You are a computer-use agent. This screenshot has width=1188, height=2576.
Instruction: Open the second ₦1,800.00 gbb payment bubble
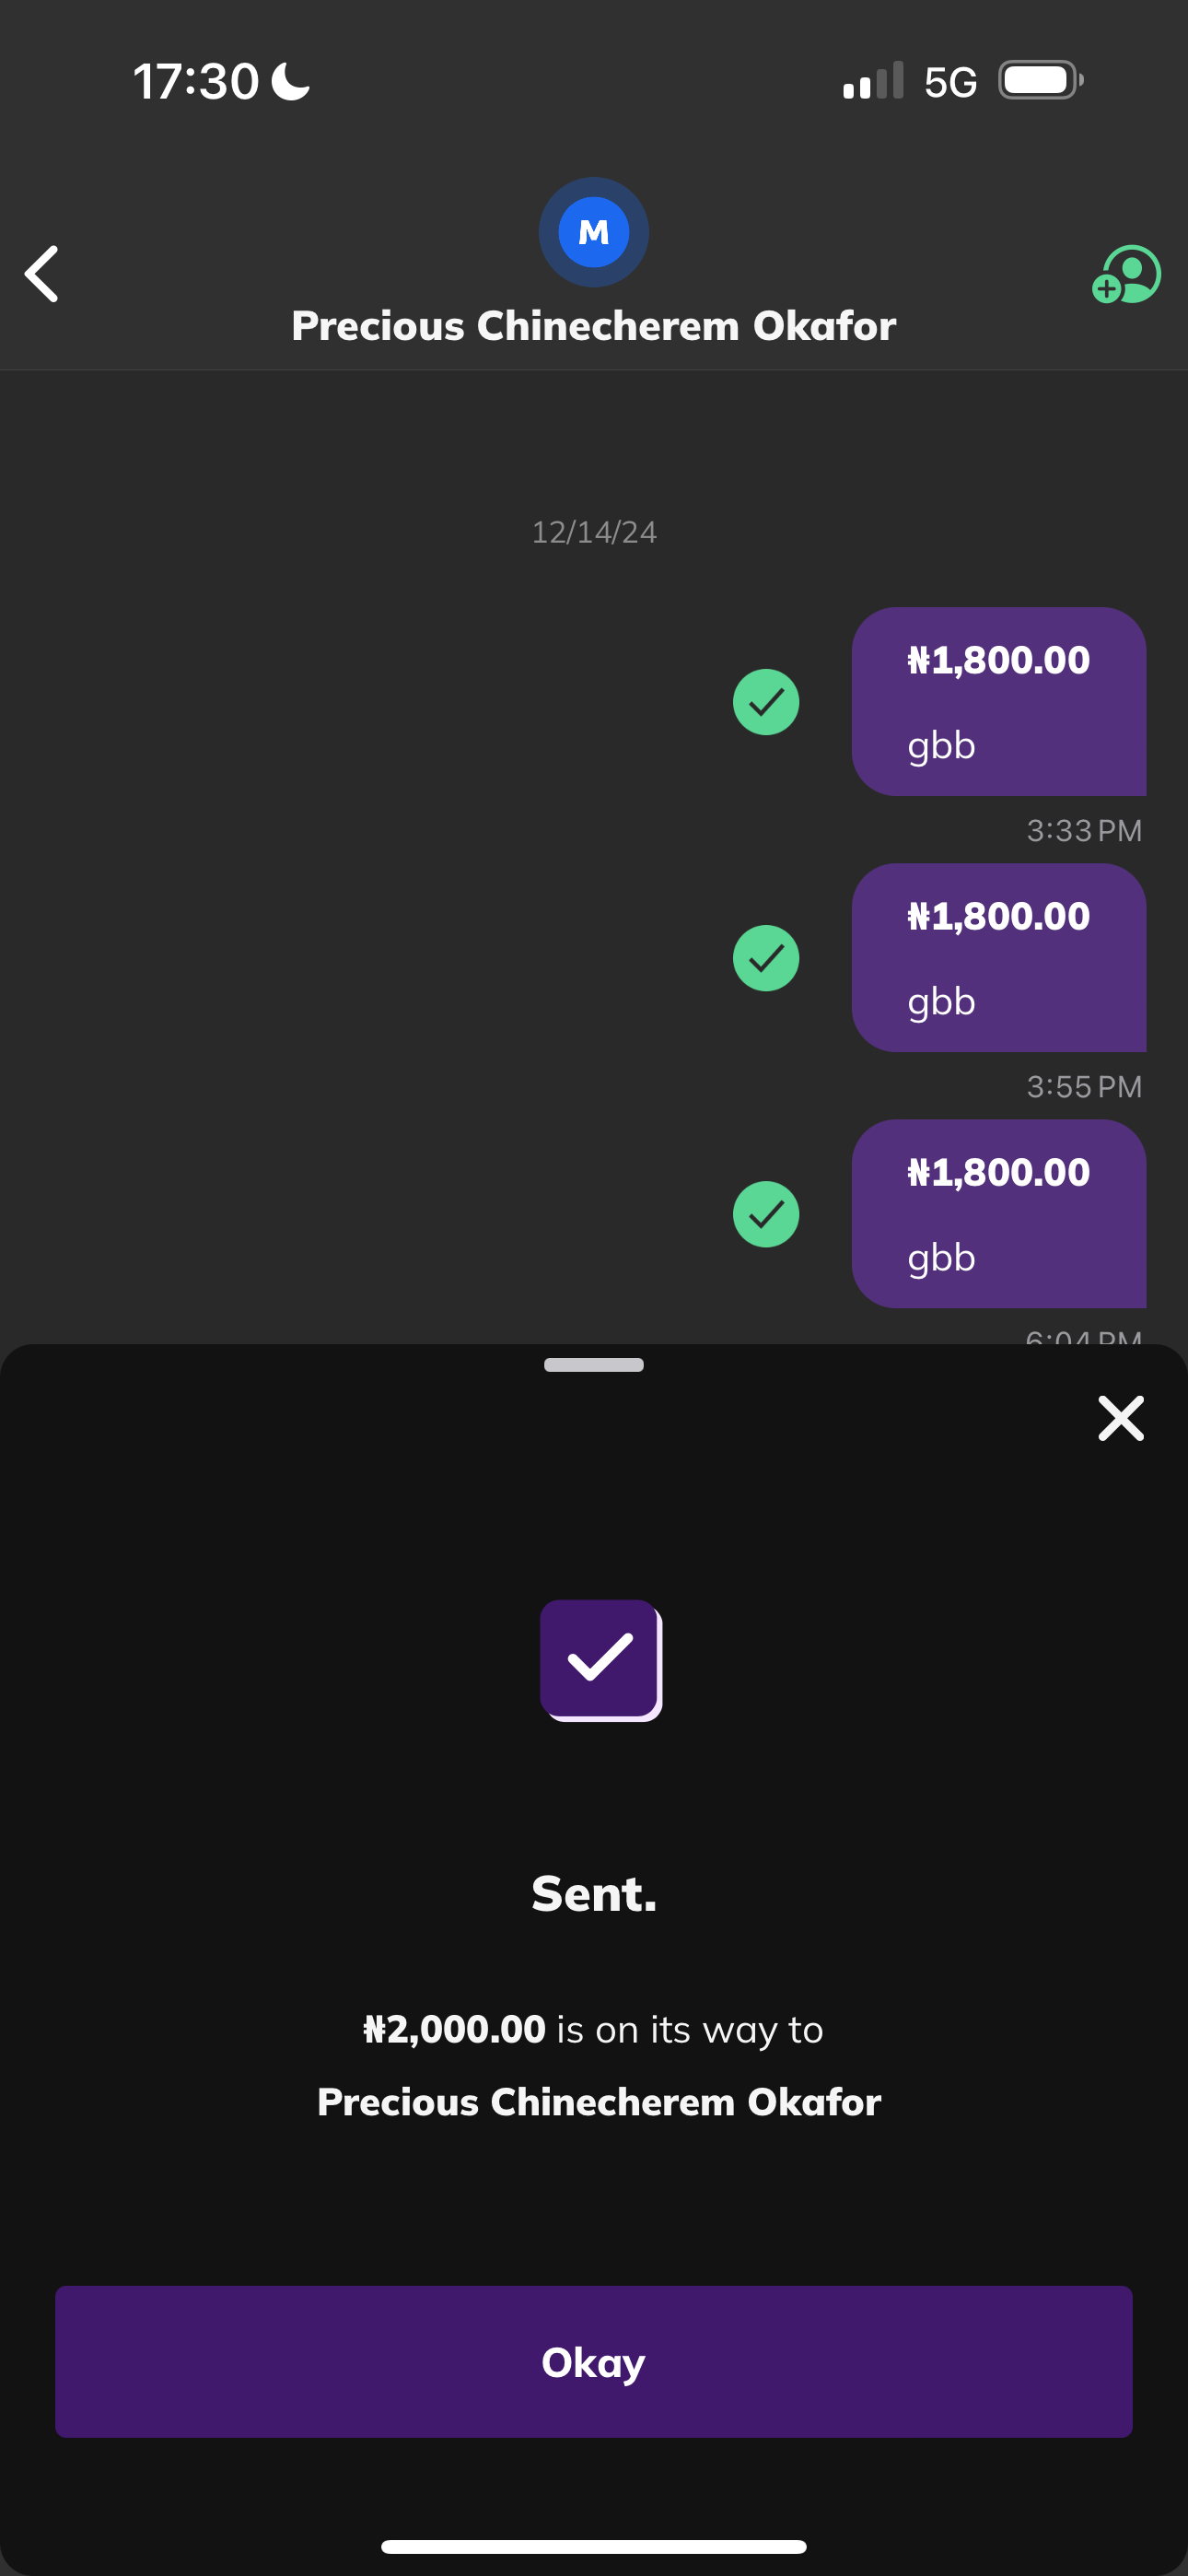click(x=998, y=957)
